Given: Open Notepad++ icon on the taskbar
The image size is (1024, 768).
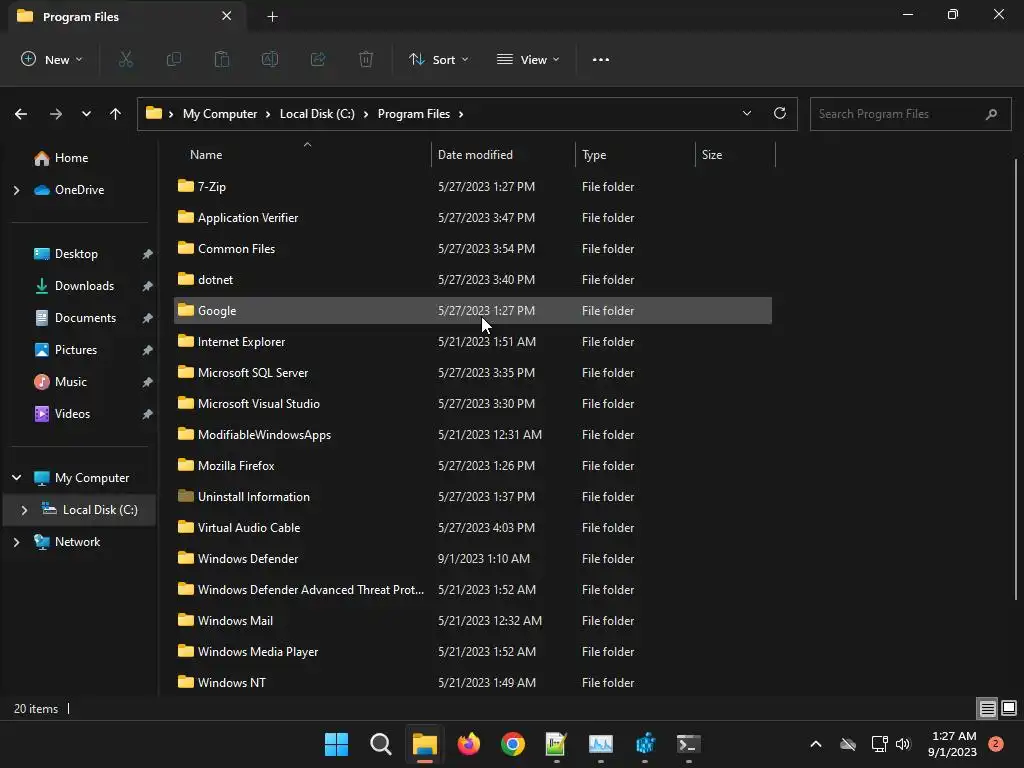Looking at the screenshot, I should pyautogui.click(x=556, y=744).
